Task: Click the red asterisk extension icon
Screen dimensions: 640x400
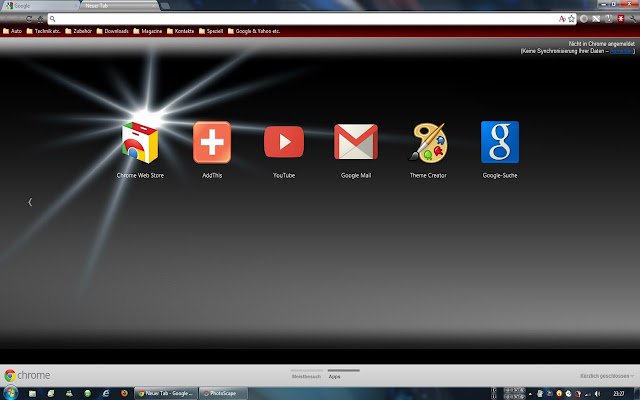Action: click(x=621, y=19)
